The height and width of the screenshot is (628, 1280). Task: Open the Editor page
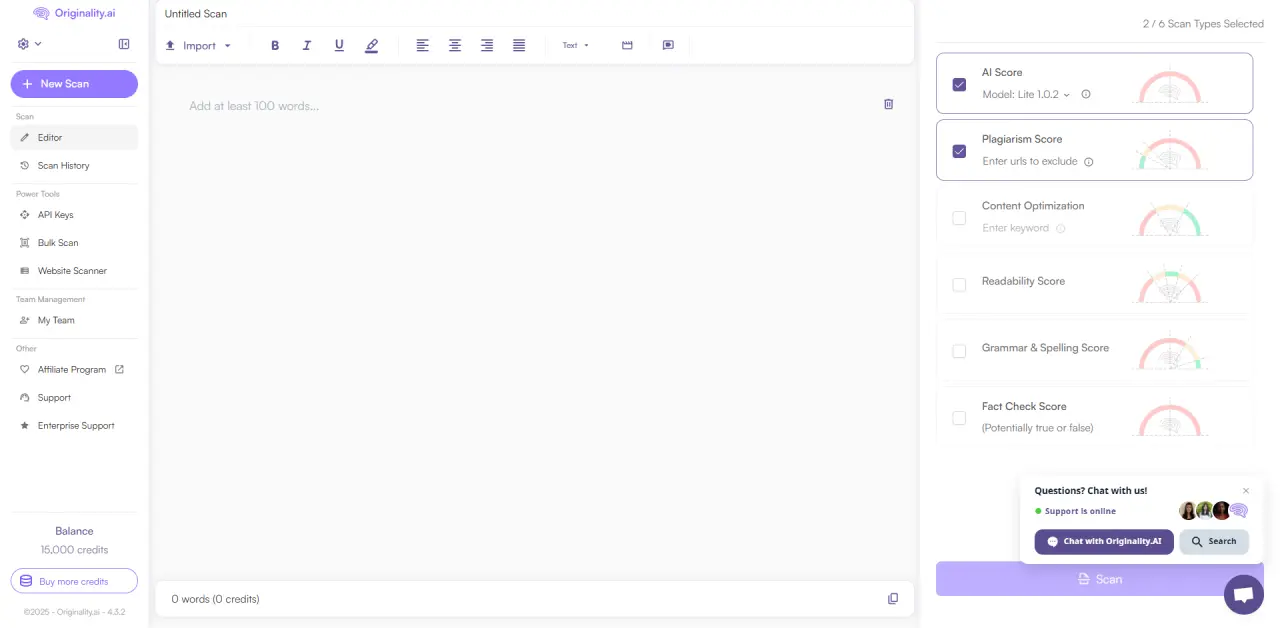coord(74,138)
